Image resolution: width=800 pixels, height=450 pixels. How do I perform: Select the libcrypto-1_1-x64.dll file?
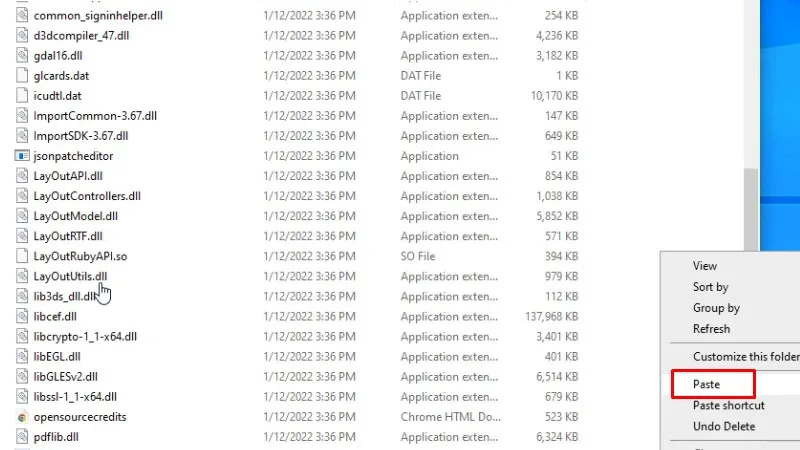tap(85, 337)
